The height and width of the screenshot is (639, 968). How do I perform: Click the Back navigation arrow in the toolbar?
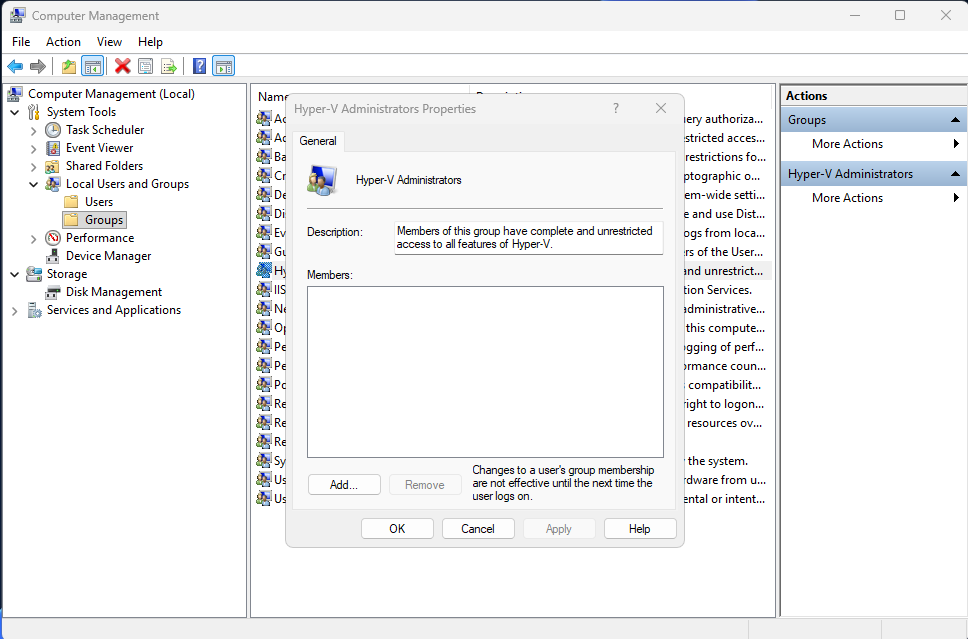click(15, 65)
